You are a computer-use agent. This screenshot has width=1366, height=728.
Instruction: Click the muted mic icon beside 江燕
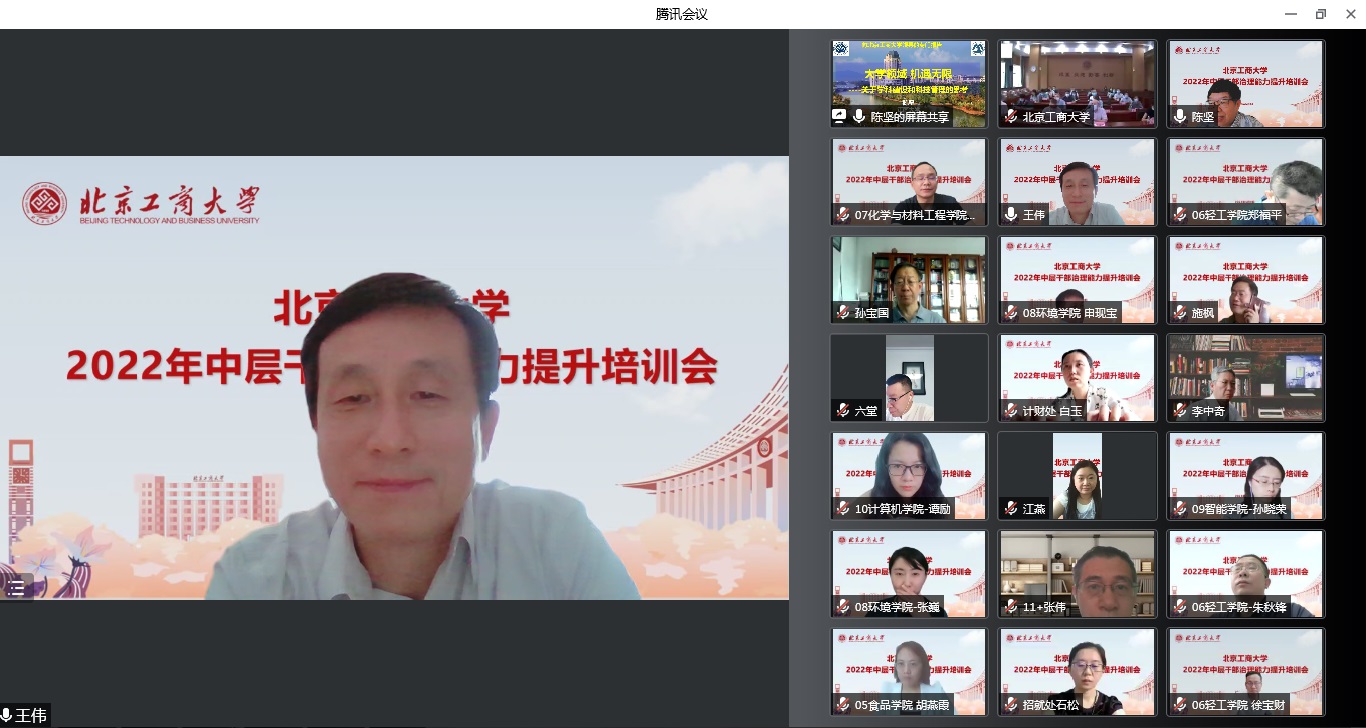(x=1011, y=509)
